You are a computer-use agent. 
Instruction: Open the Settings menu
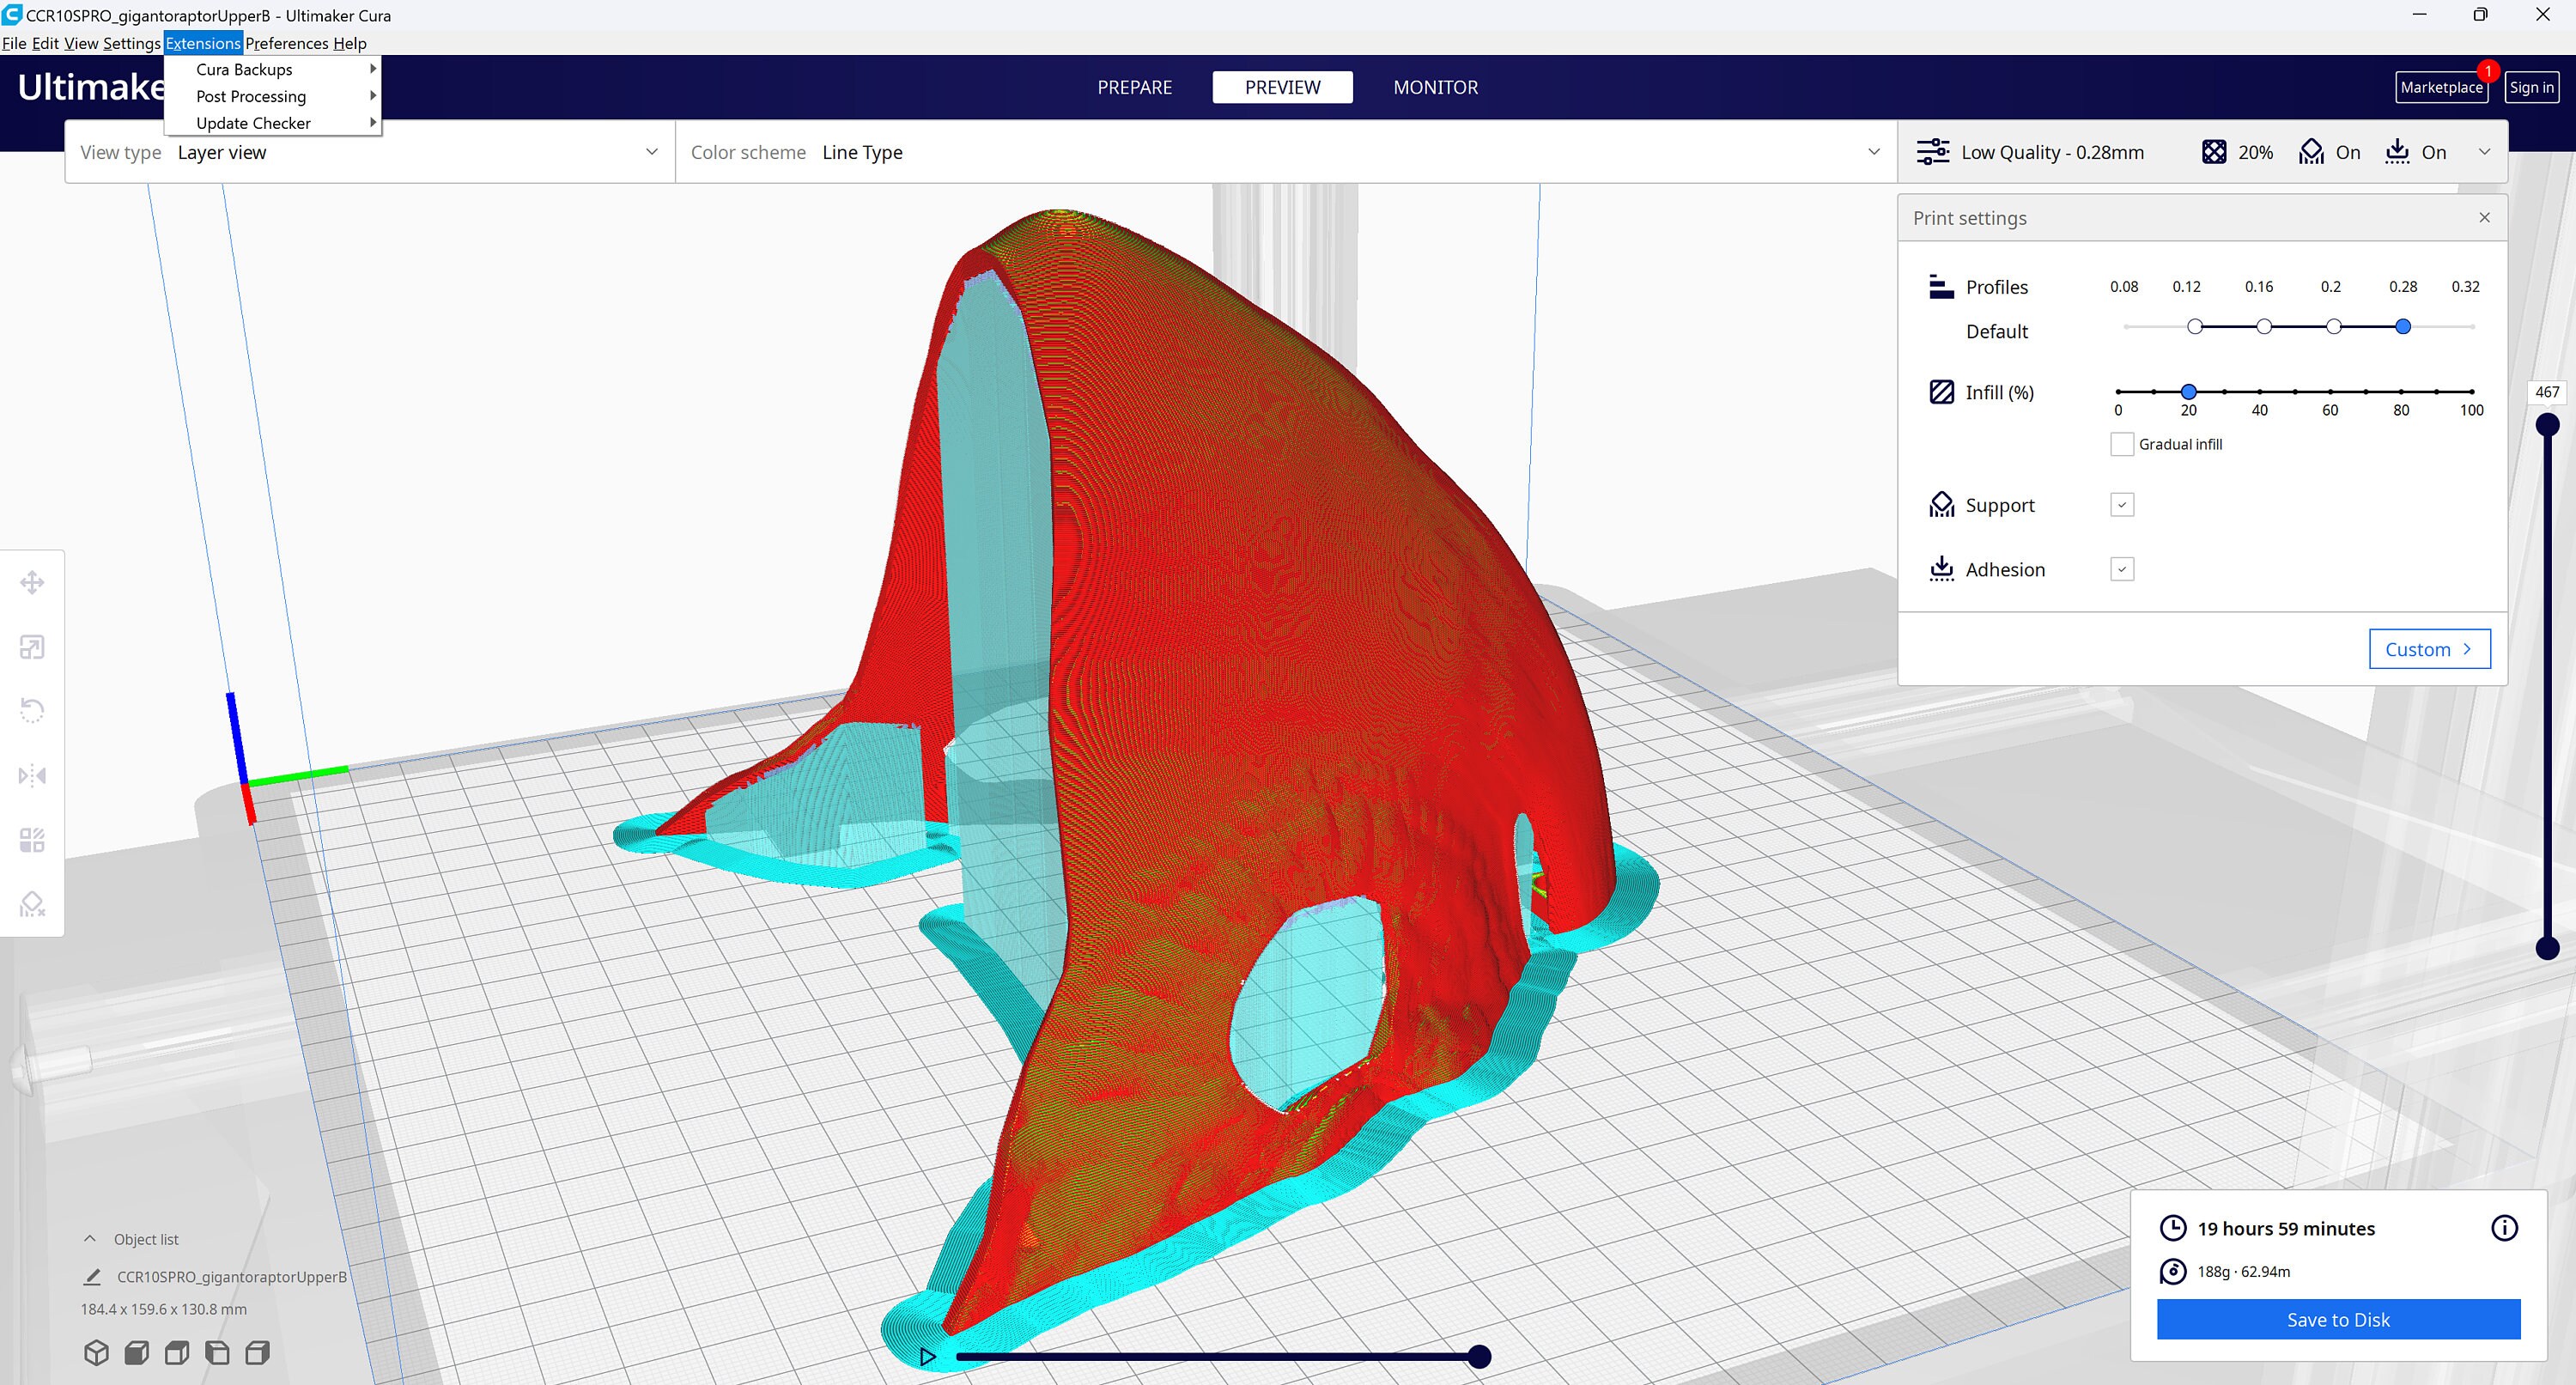pyautogui.click(x=131, y=43)
